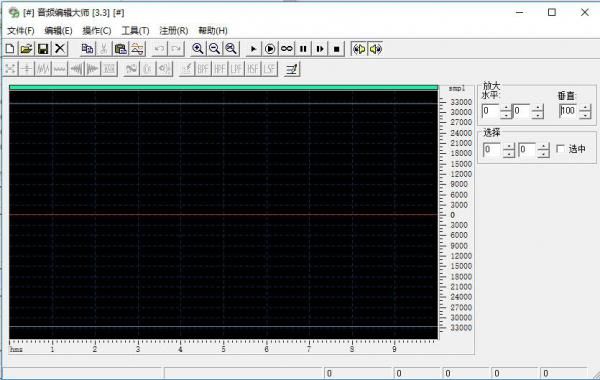Click the 垂直 zoom field showing 100
The height and width of the screenshot is (380, 600).
(568, 111)
